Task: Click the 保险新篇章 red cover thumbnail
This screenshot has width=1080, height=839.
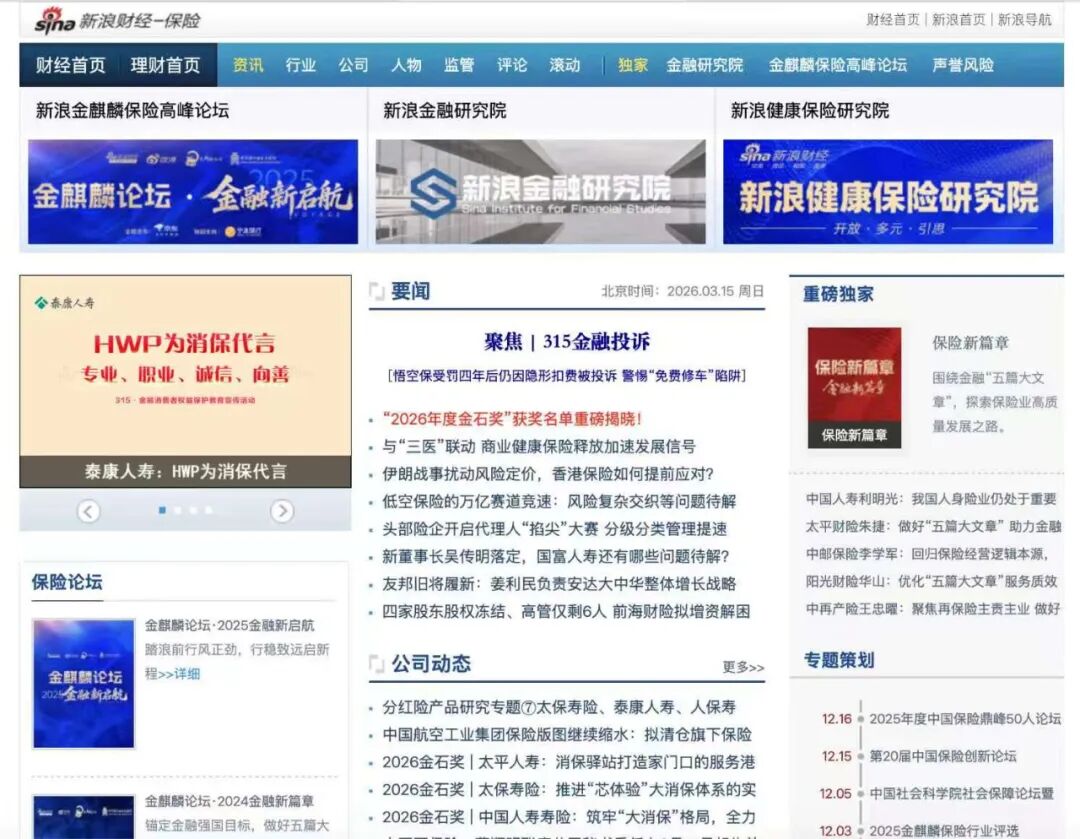Action: [x=854, y=387]
